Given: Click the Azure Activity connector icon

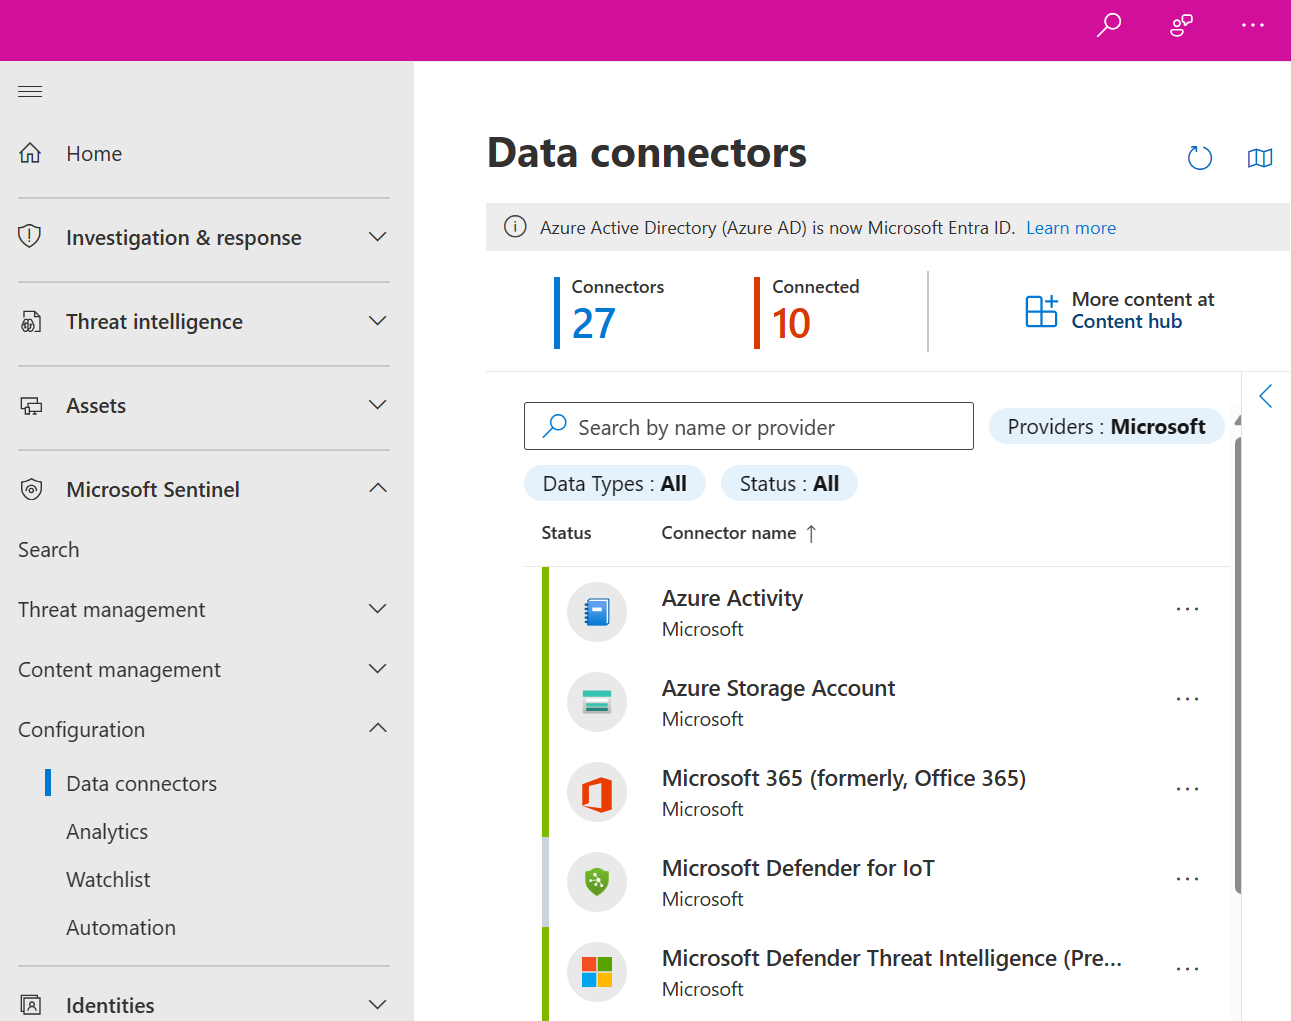Looking at the screenshot, I should (597, 612).
